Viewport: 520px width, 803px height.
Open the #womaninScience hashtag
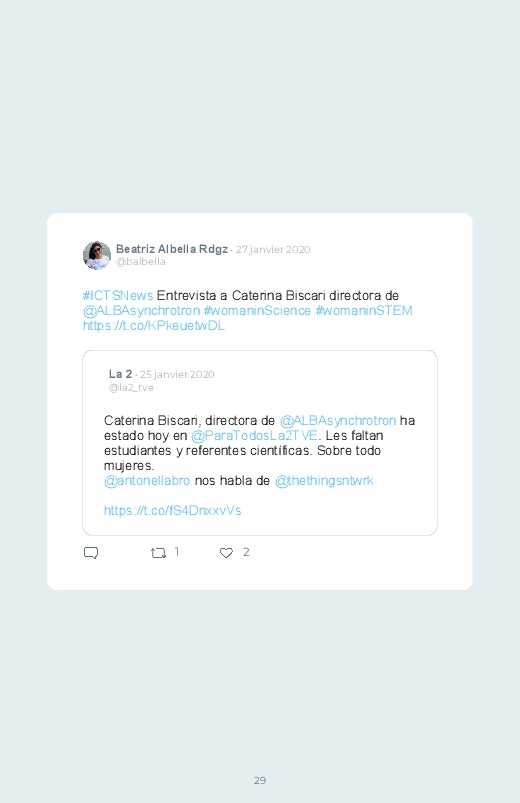[x=257, y=310]
